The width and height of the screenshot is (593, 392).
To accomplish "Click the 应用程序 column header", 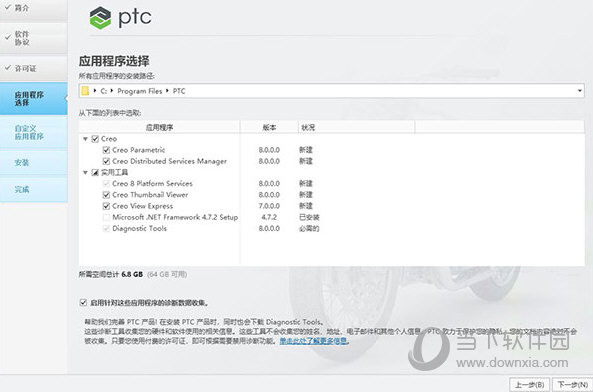I will tap(159, 127).
